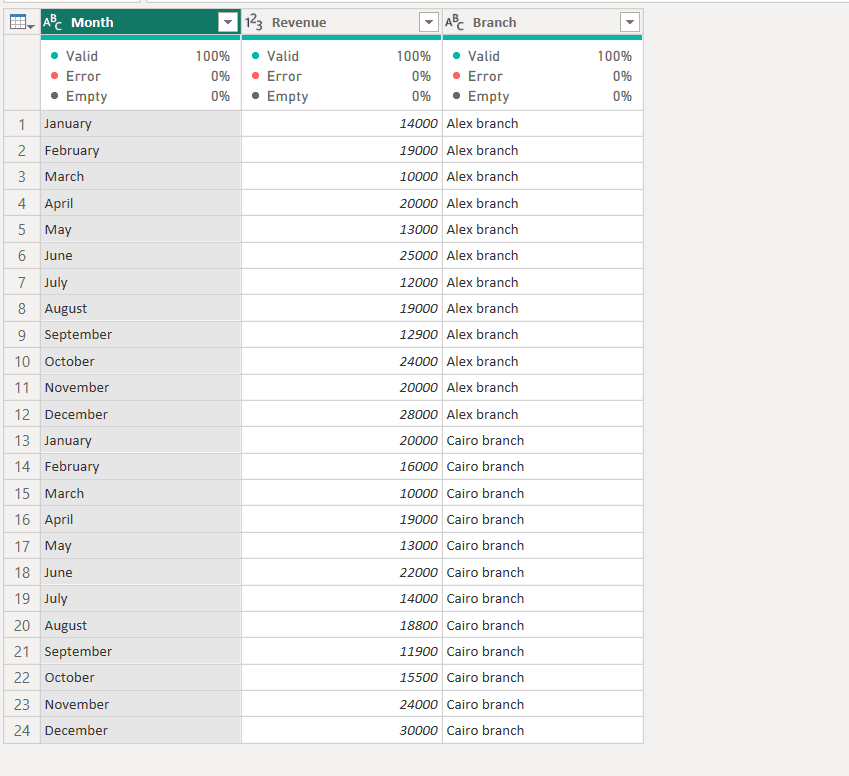This screenshot has width=849, height=776.
Task: Click the Error 0% stat under Revenue
Action: pos(342,76)
